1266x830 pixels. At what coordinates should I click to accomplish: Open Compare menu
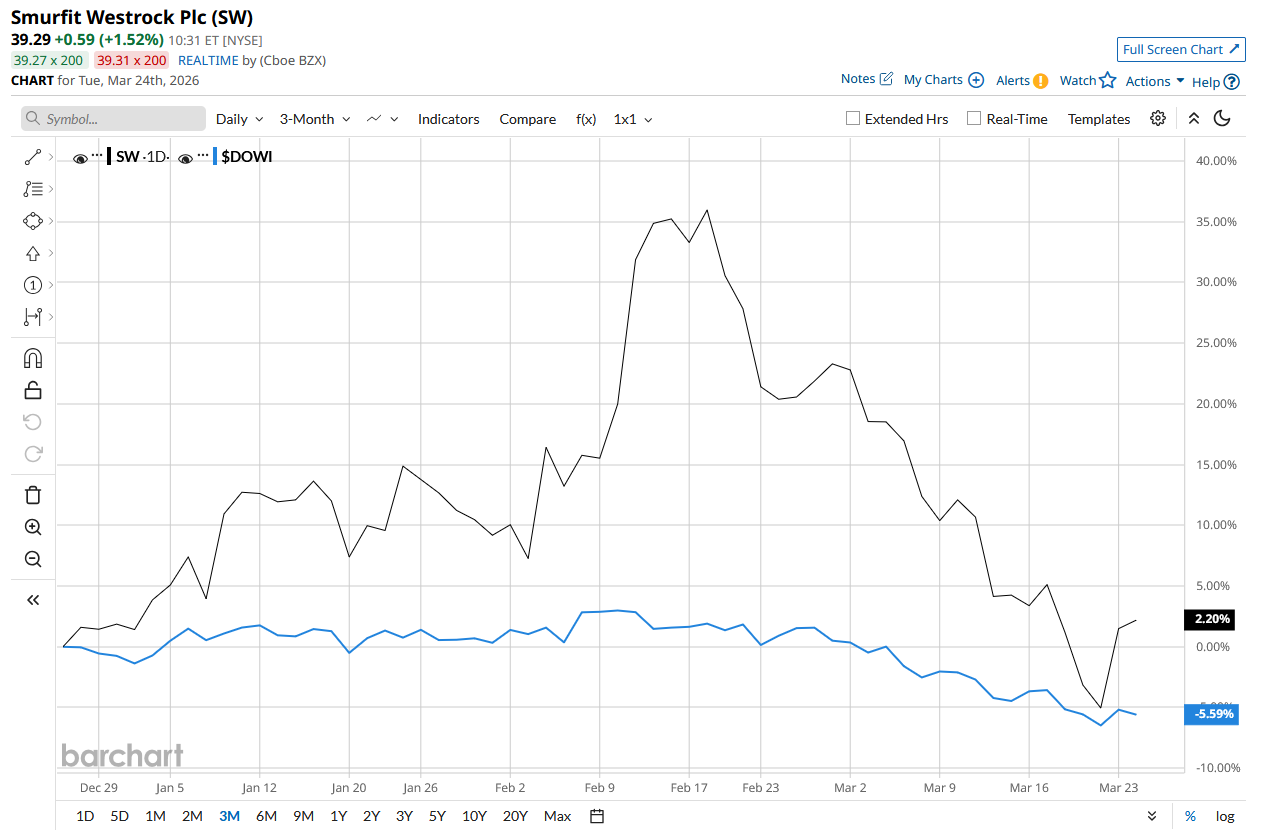[527, 118]
